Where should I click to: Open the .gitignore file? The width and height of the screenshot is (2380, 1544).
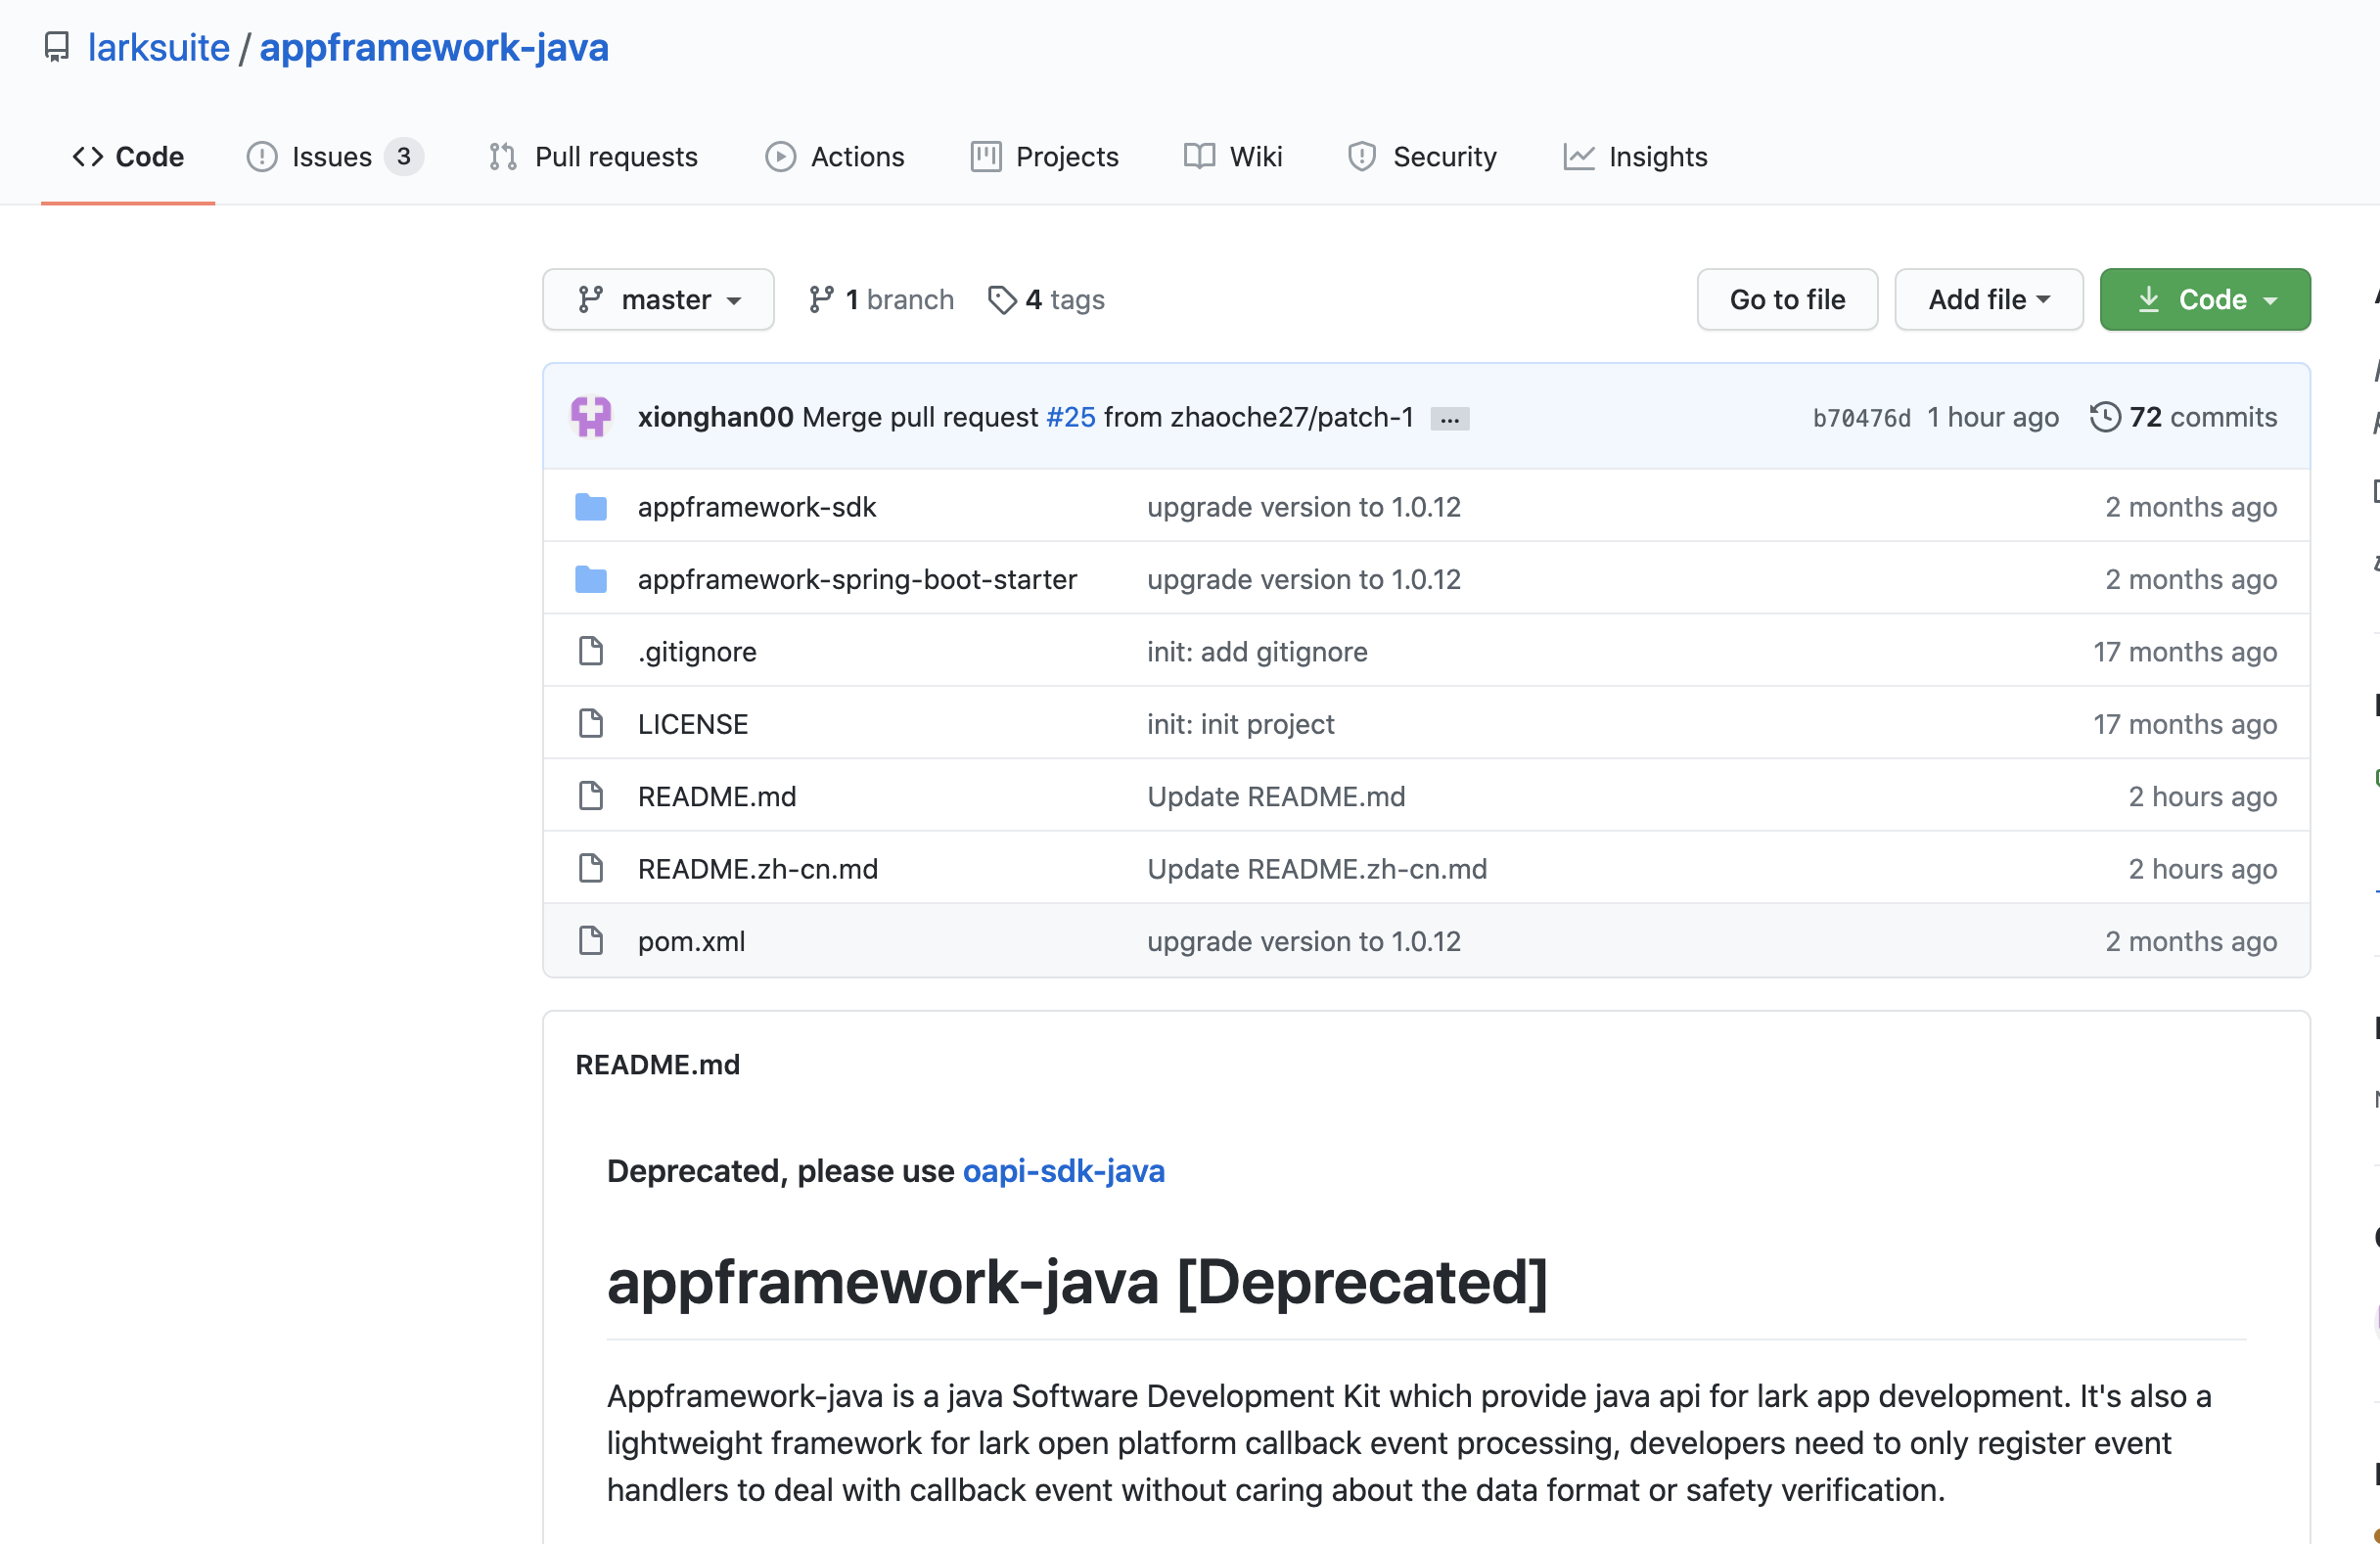697,652
